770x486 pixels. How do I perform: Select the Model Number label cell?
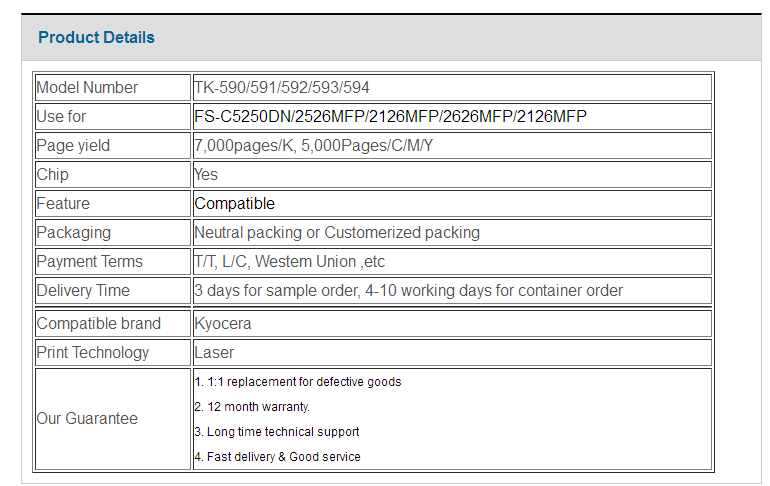point(113,88)
